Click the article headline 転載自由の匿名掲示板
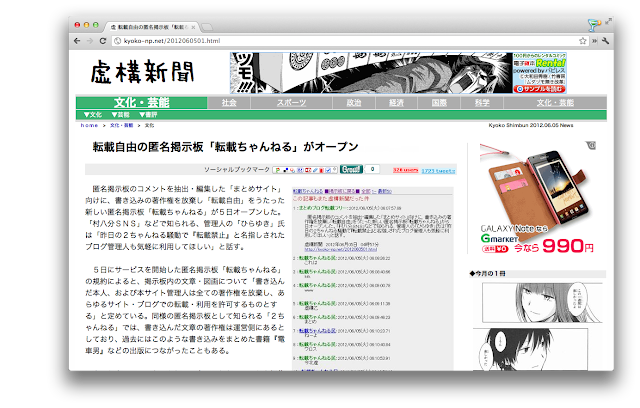Image resolution: width=640 pixels, height=408 pixels. click(225, 147)
